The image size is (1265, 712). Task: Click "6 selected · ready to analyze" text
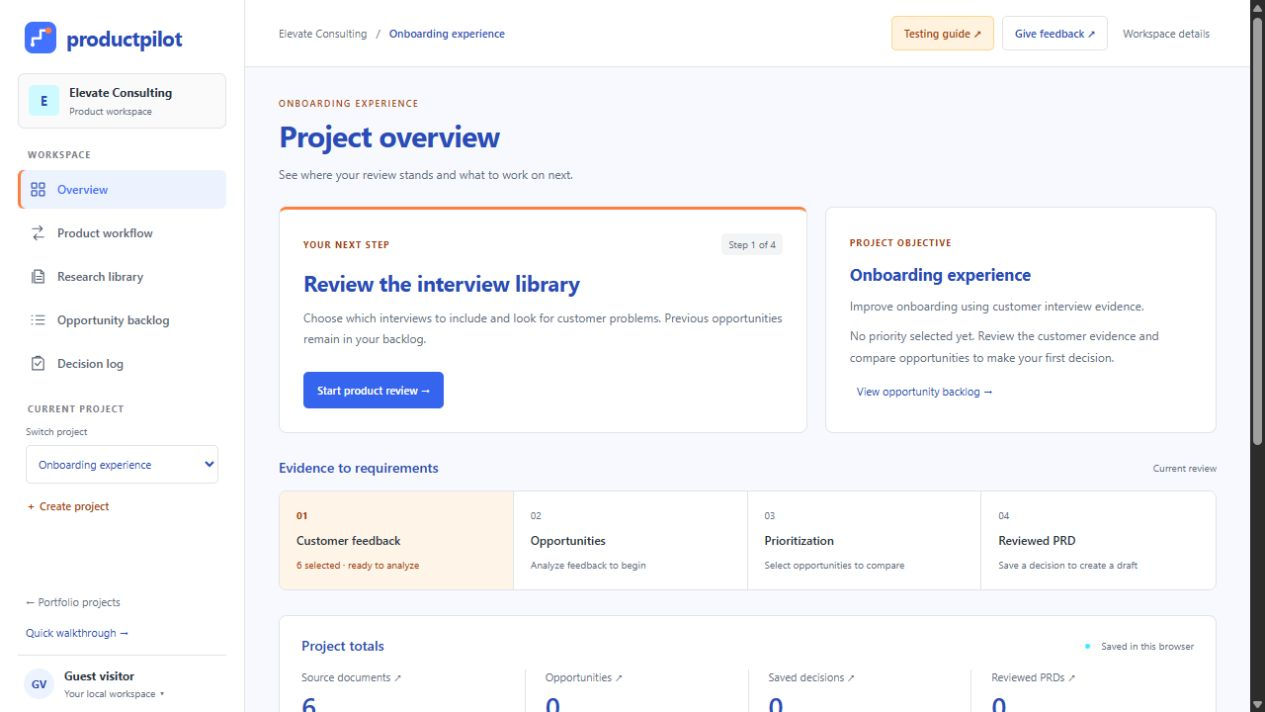pyautogui.click(x=357, y=566)
